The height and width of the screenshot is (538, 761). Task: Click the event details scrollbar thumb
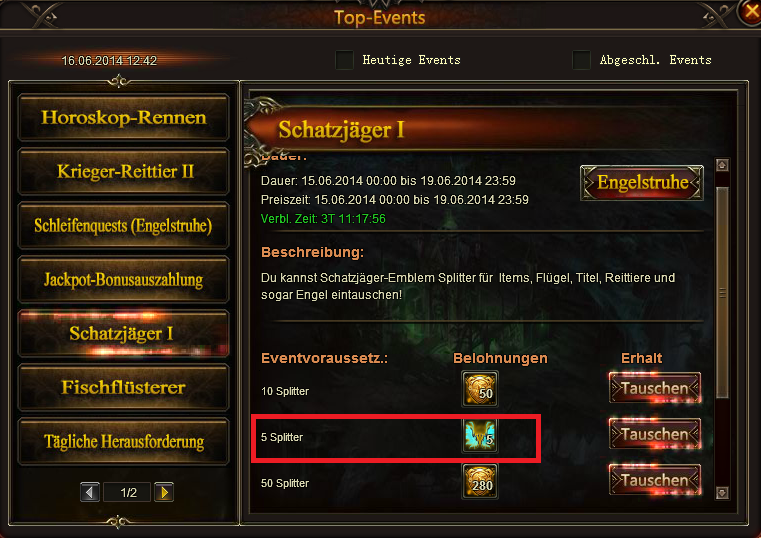coord(722,293)
